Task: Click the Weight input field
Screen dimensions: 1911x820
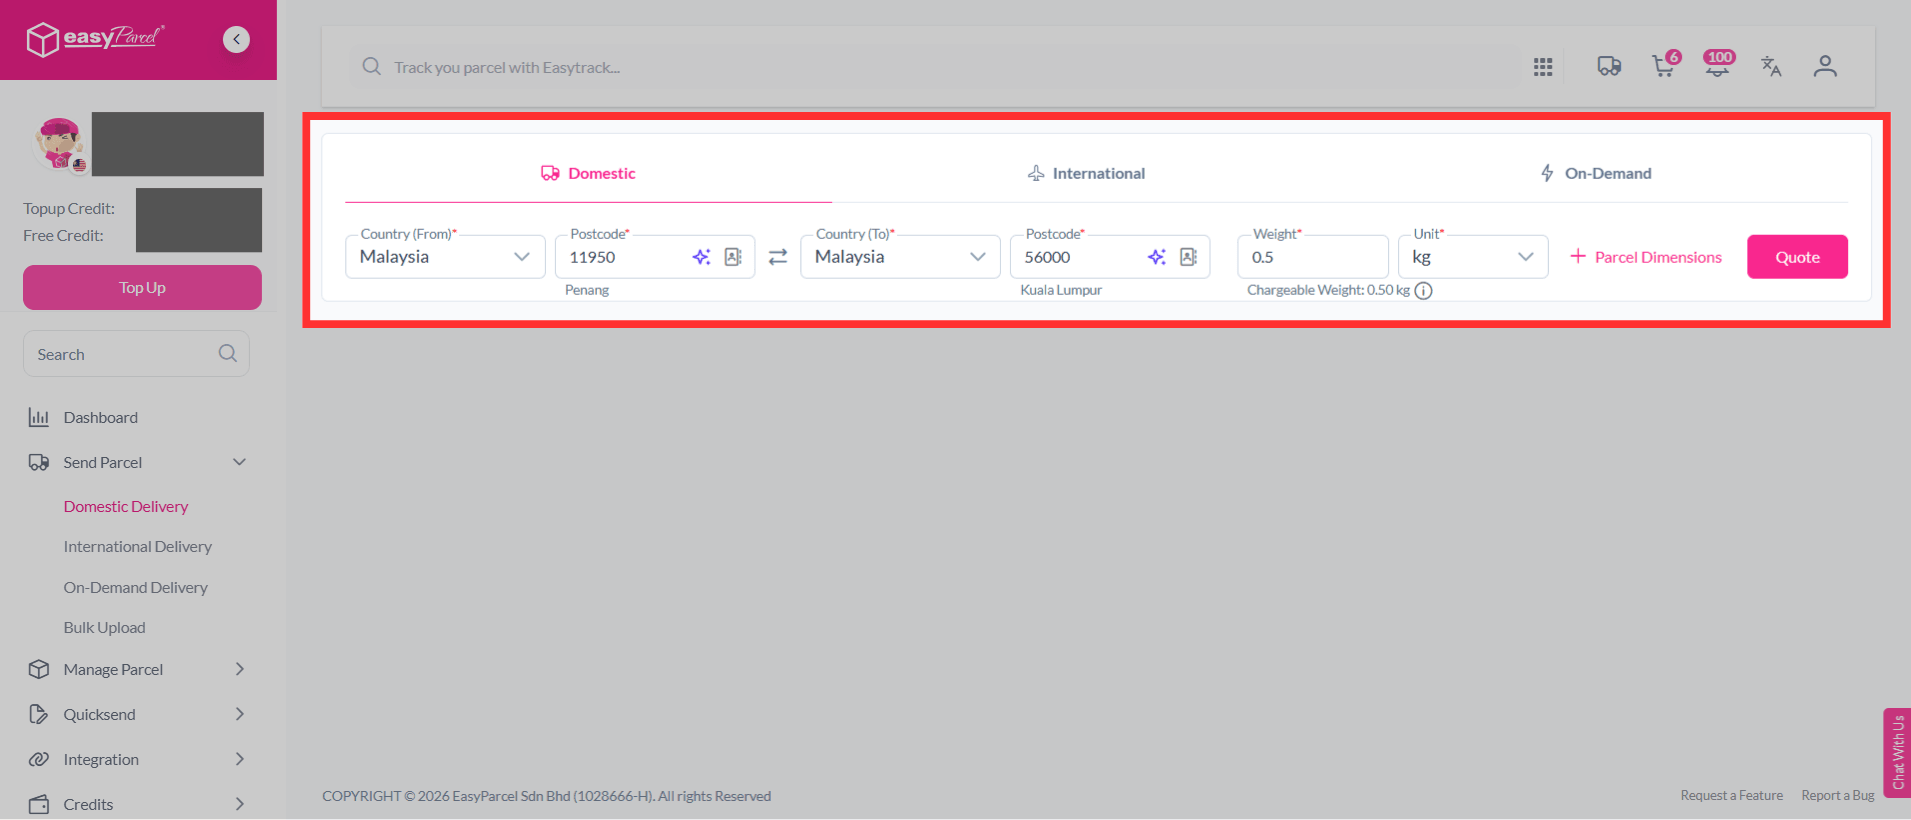Action: tap(1312, 257)
